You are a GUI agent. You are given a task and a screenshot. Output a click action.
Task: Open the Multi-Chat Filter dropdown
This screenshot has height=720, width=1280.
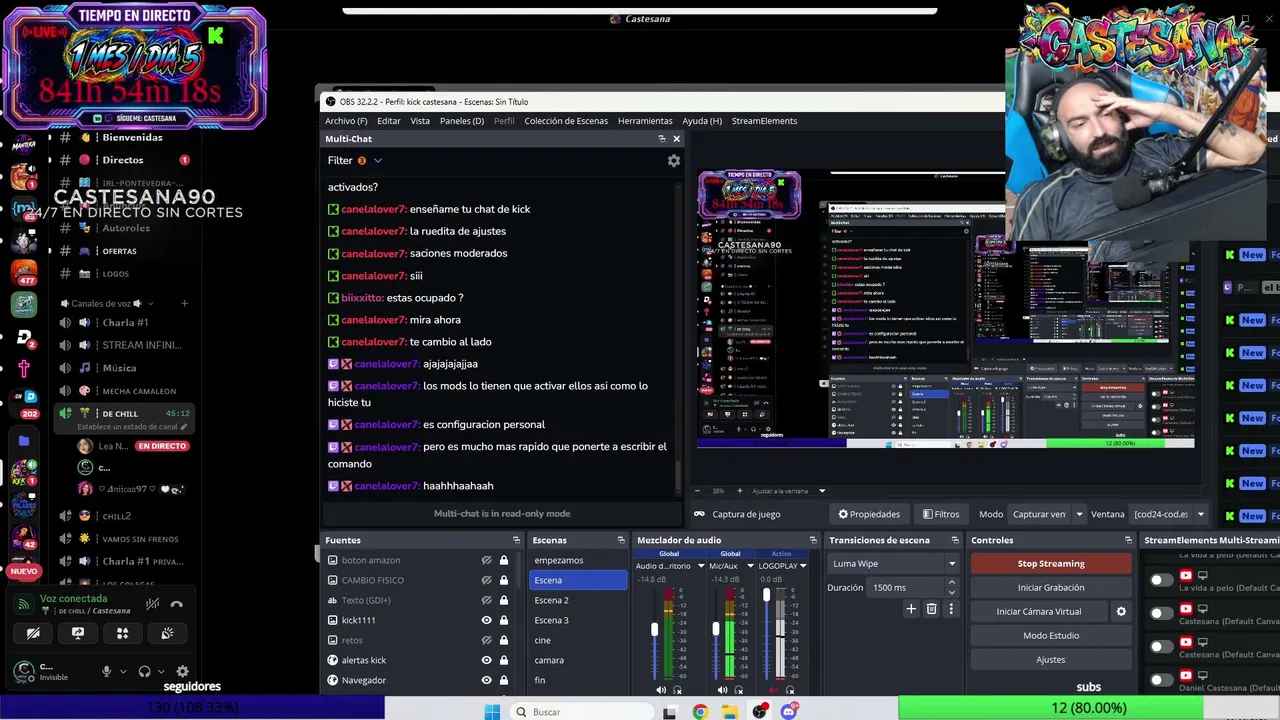355,160
